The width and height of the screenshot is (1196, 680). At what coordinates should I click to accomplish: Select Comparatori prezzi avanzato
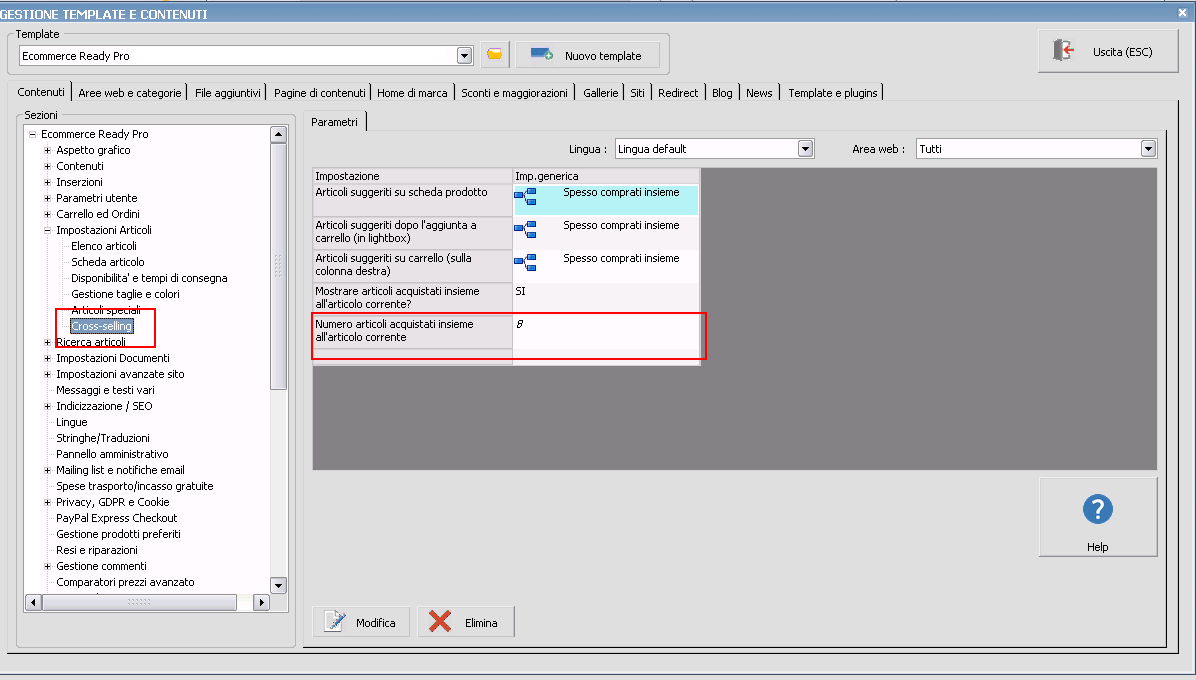pos(125,582)
